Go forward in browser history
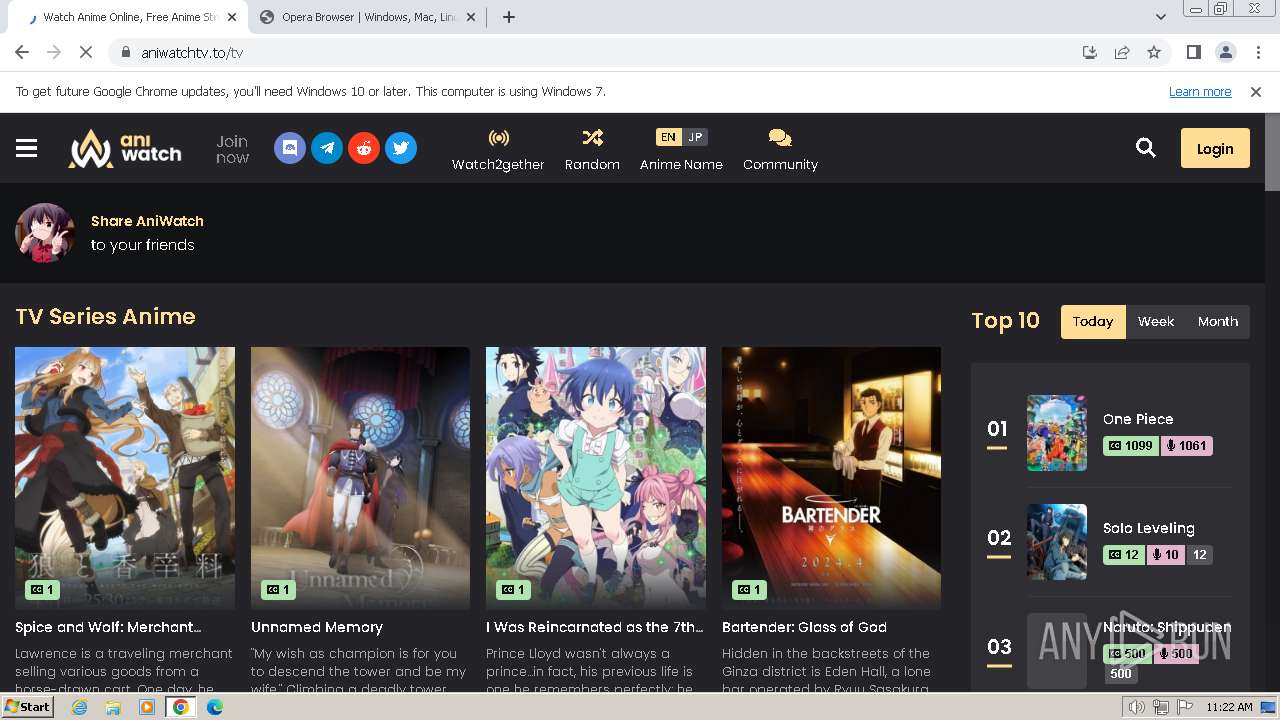1280x720 pixels. point(54,53)
